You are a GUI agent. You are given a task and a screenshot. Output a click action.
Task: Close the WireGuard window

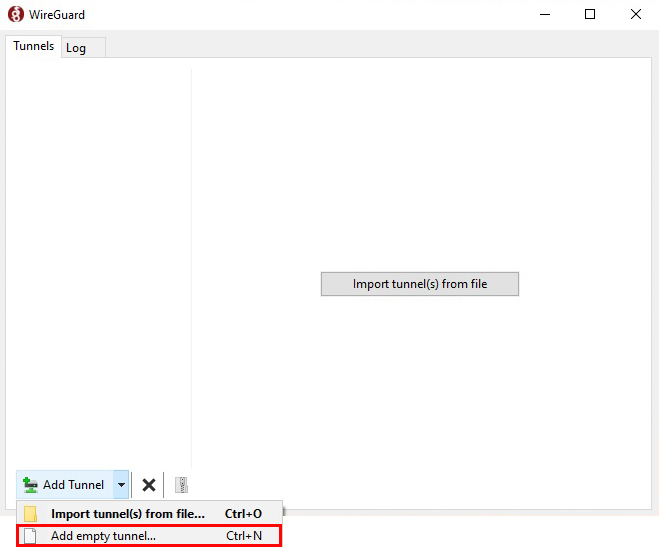pyautogui.click(x=636, y=14)
